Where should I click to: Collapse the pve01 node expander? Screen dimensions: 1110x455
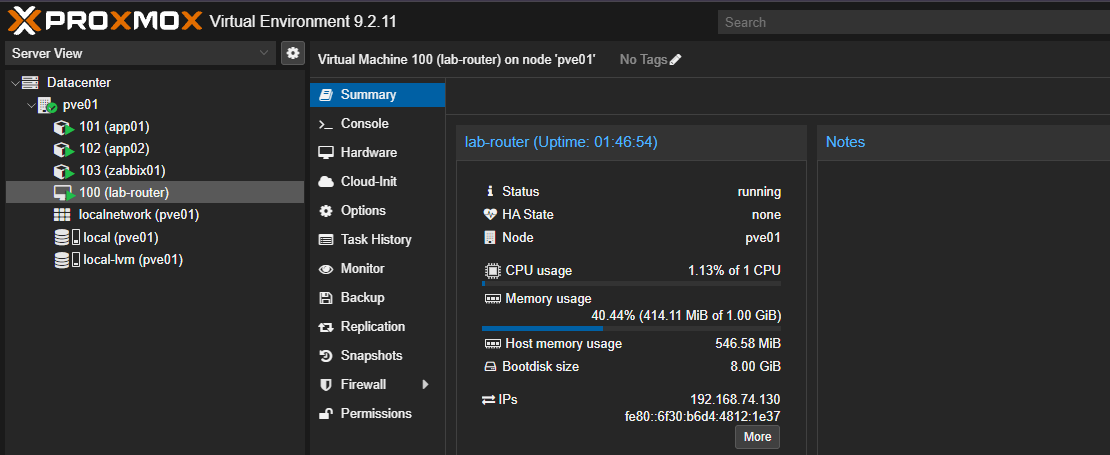click(x=30, y=105)
